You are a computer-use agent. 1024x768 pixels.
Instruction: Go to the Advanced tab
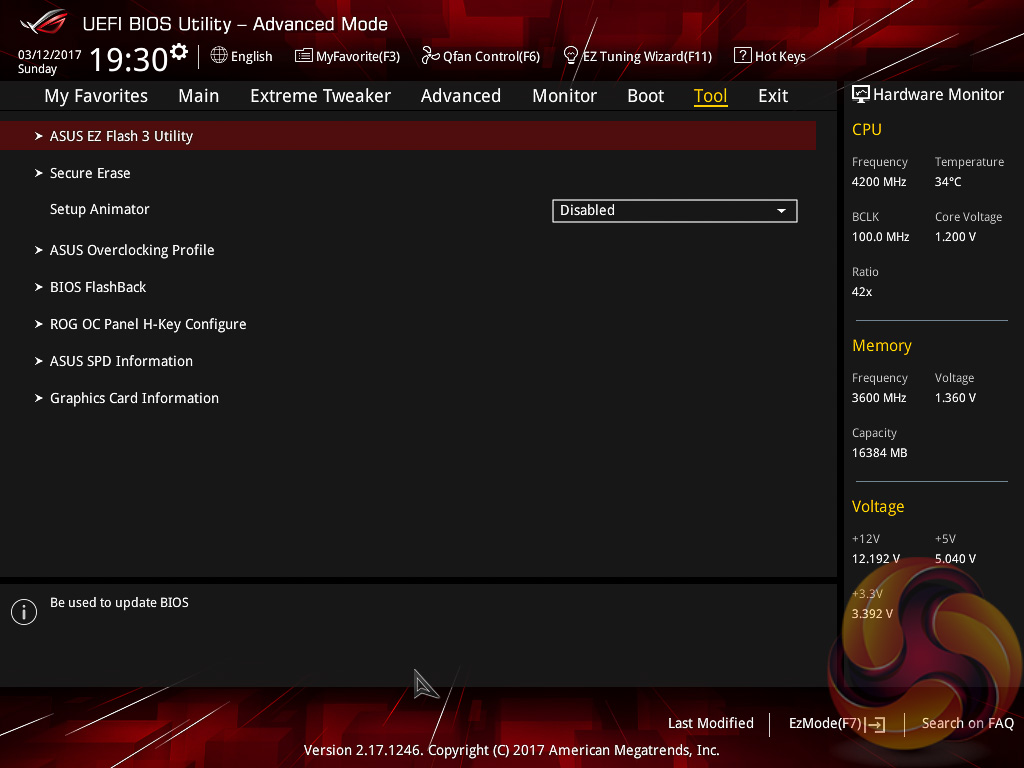[x=461, y=96]
